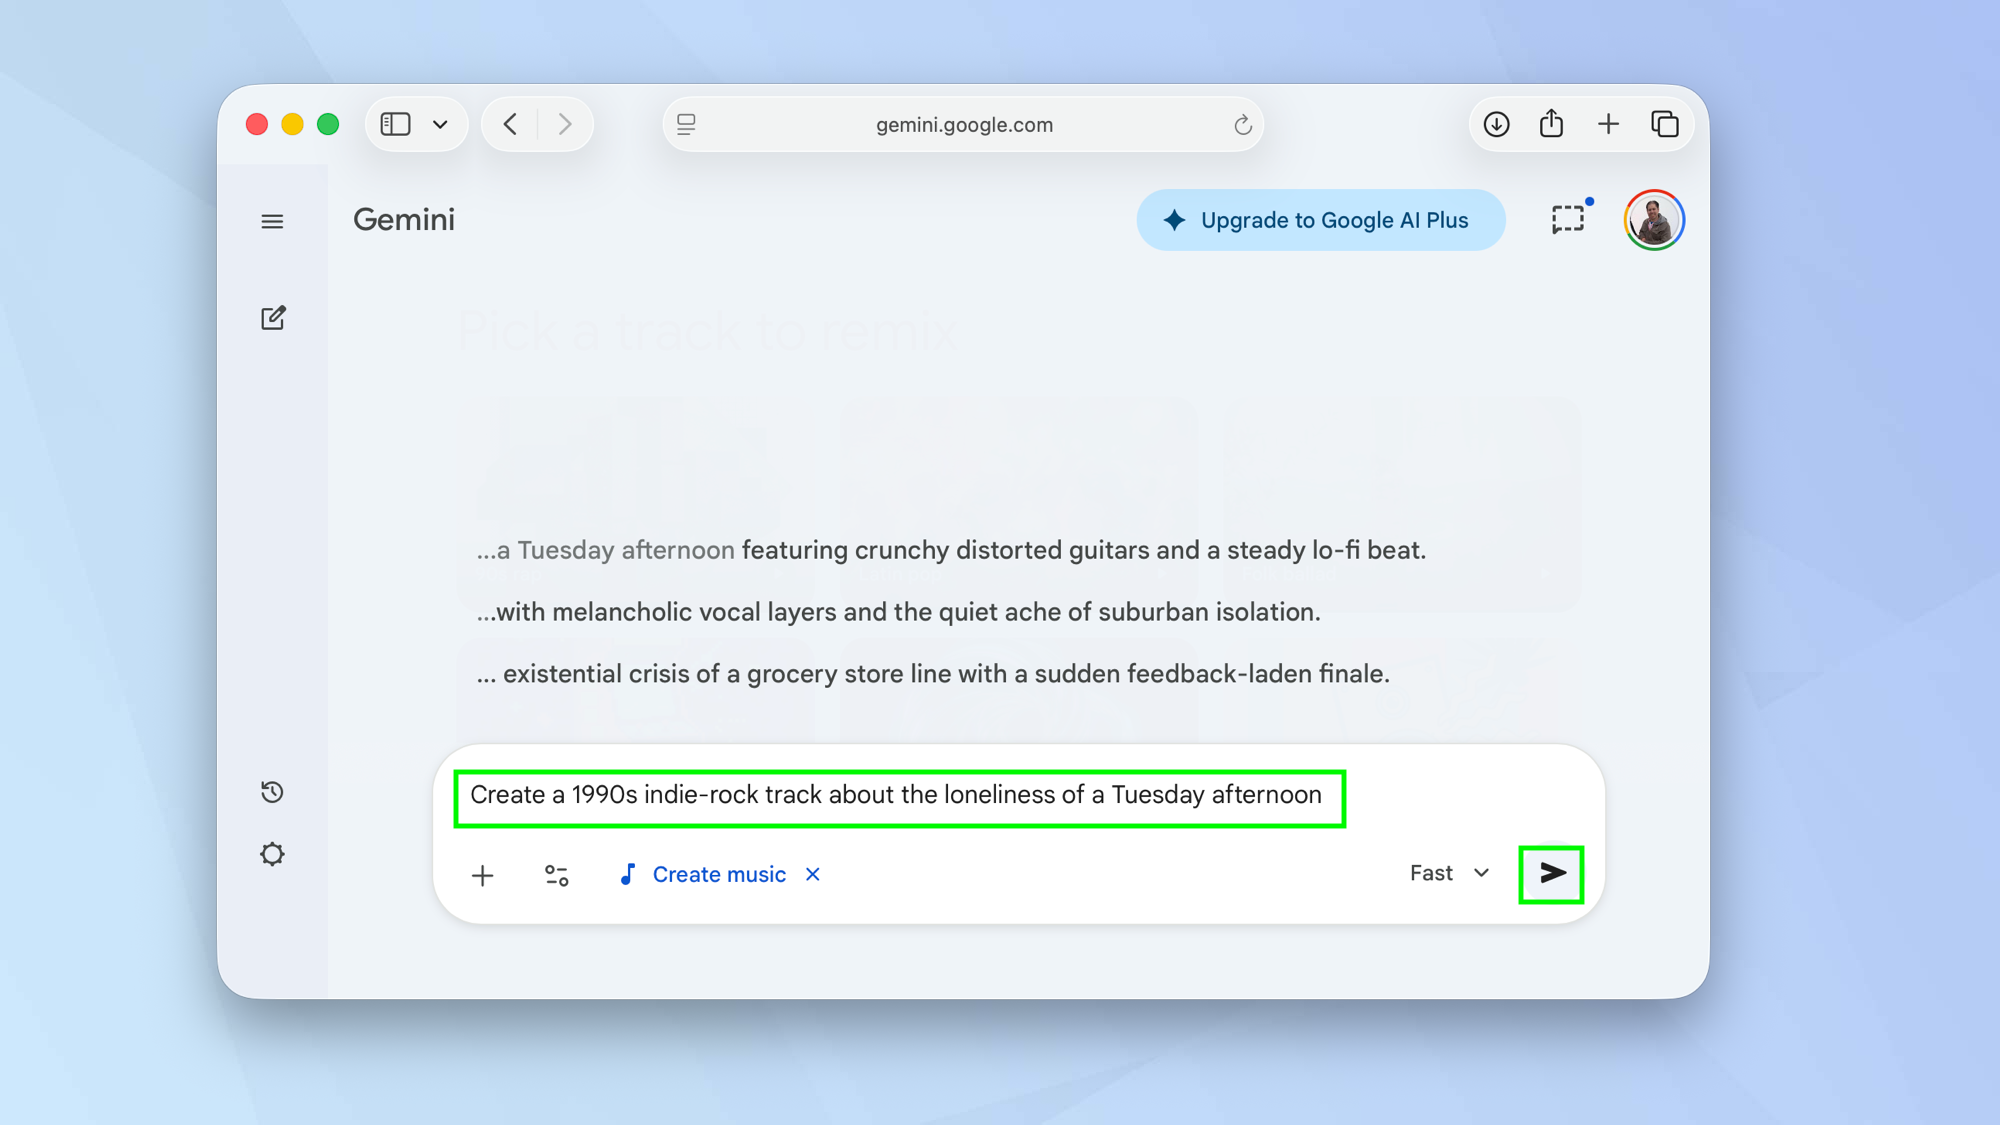2000x1125 pixels.
Task: Expand the Fast model selector dropdown
Action: [1449, 874]
